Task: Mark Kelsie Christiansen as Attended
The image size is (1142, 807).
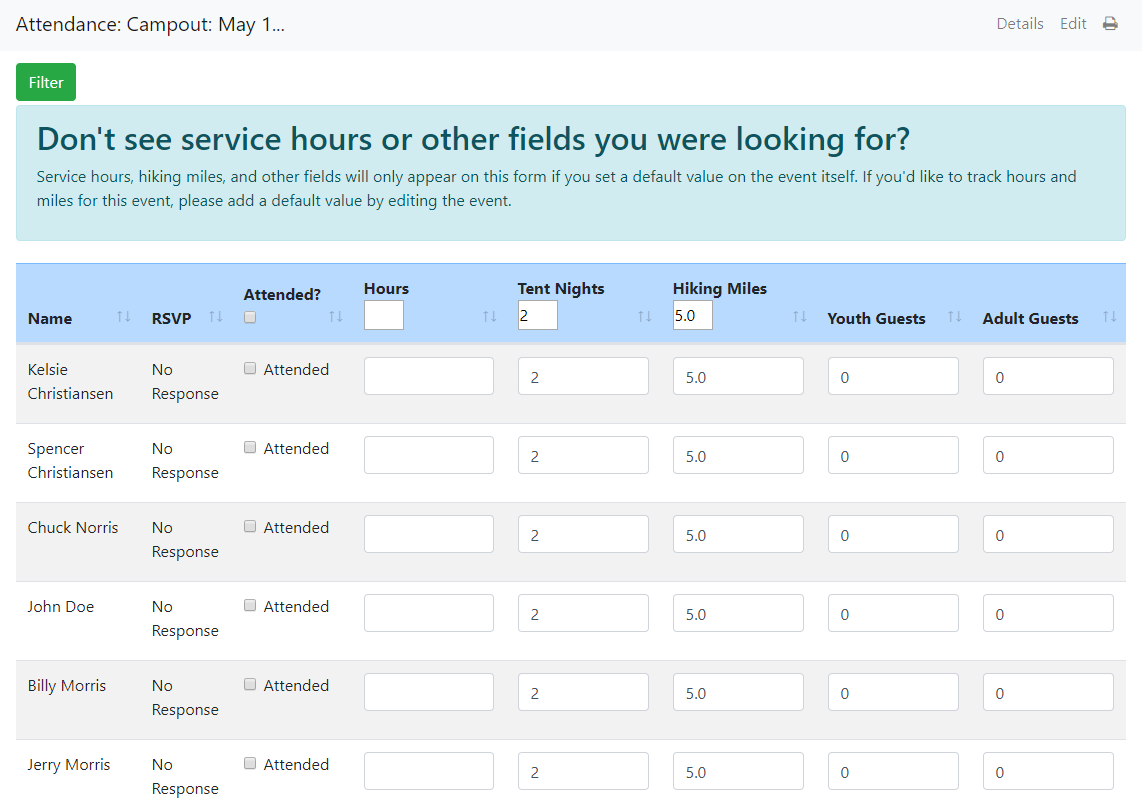Action: point(250,369)
